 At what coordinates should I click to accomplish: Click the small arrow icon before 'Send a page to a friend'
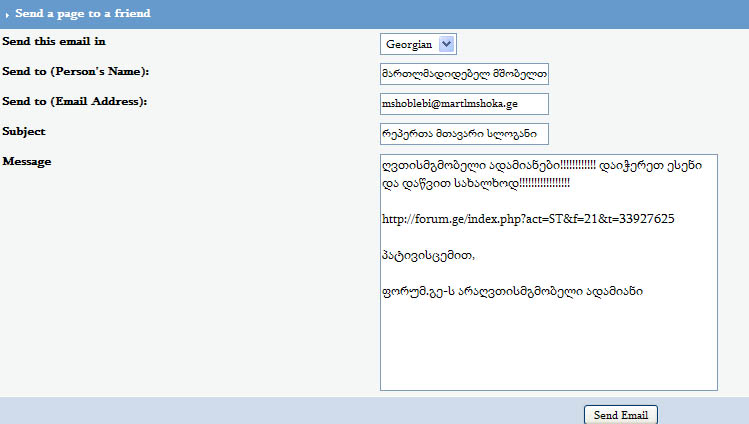(x=7, y=15)
